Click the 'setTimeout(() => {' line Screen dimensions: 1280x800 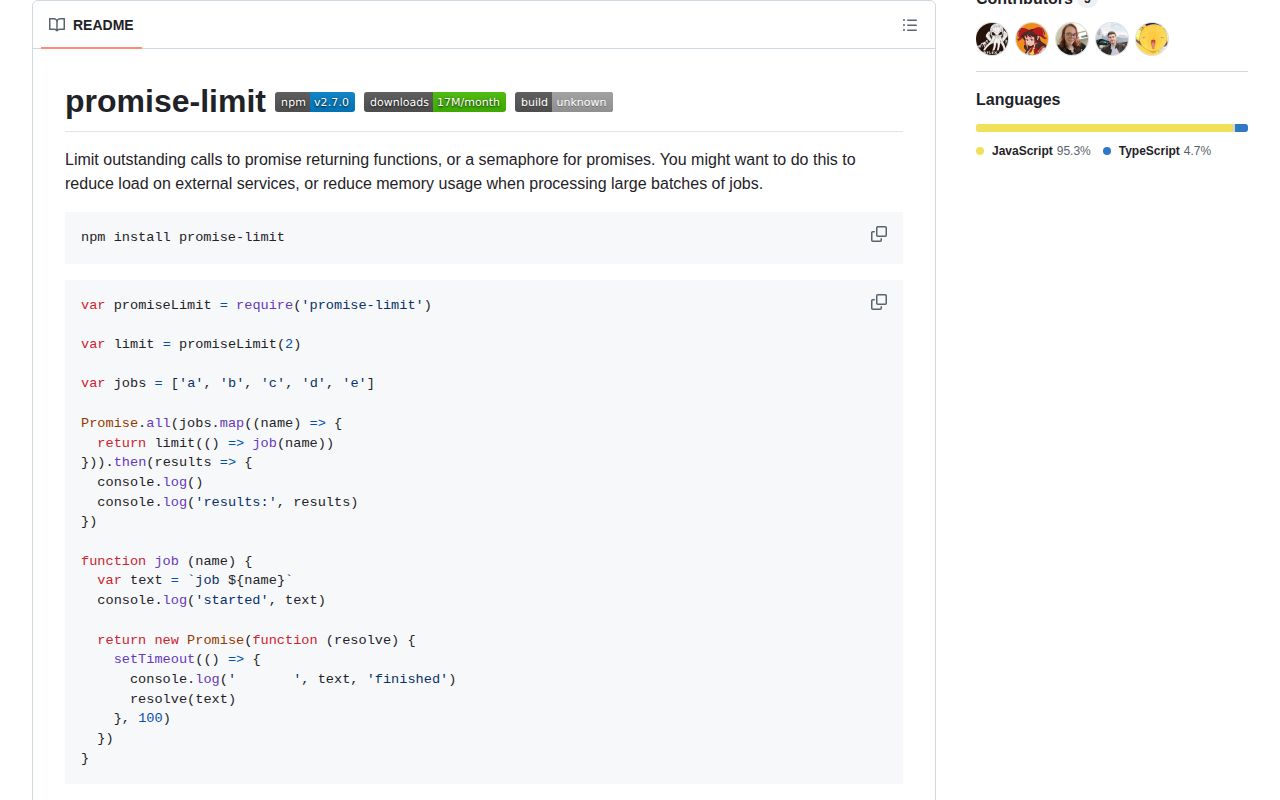[187, 659]
